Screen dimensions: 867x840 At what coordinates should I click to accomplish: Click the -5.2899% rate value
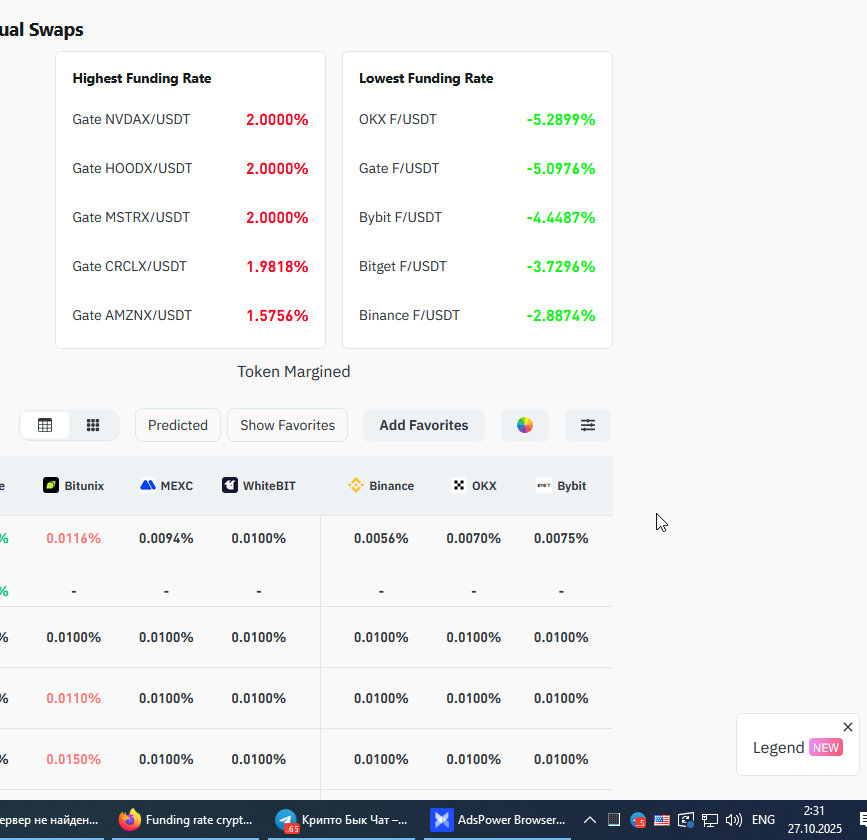[x=561, y=119]
